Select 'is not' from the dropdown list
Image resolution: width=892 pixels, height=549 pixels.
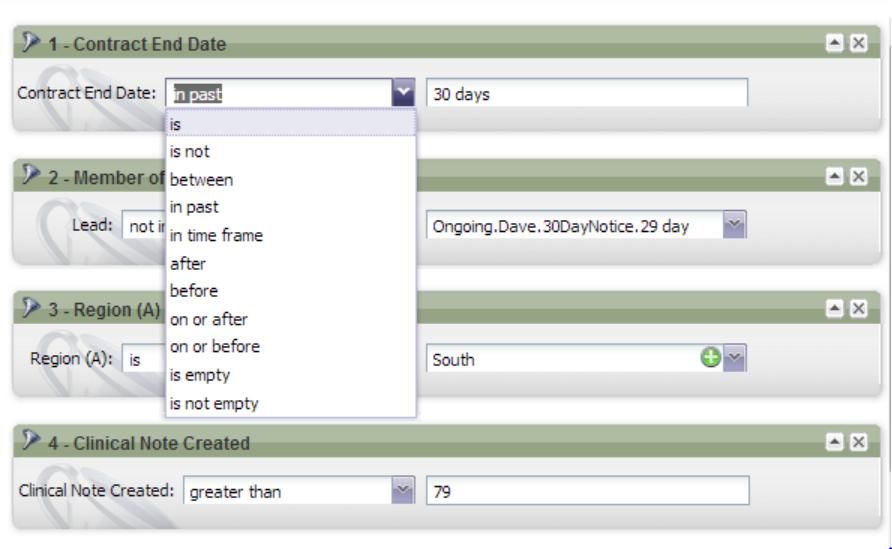[189, 152]
